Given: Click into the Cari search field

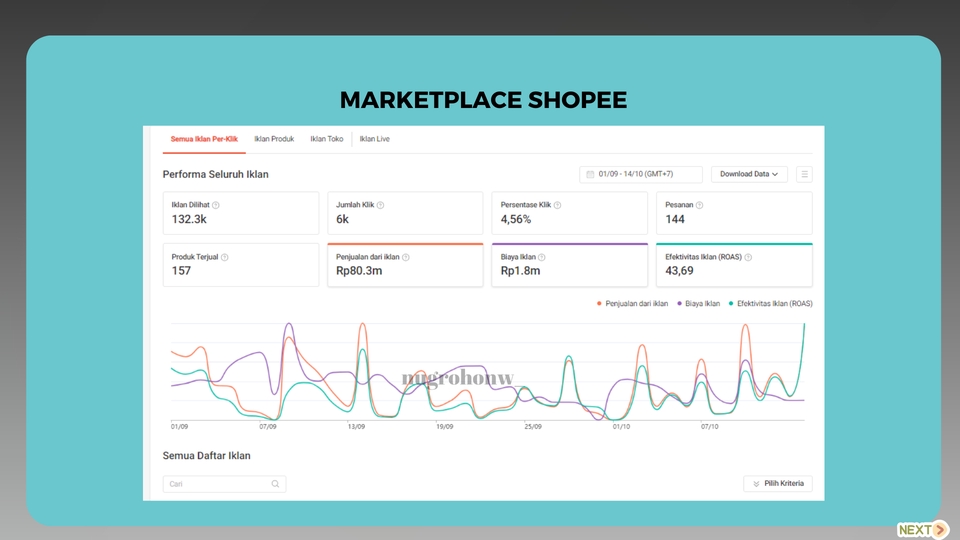Looking at the screenshot, I should tap(215, 484).
